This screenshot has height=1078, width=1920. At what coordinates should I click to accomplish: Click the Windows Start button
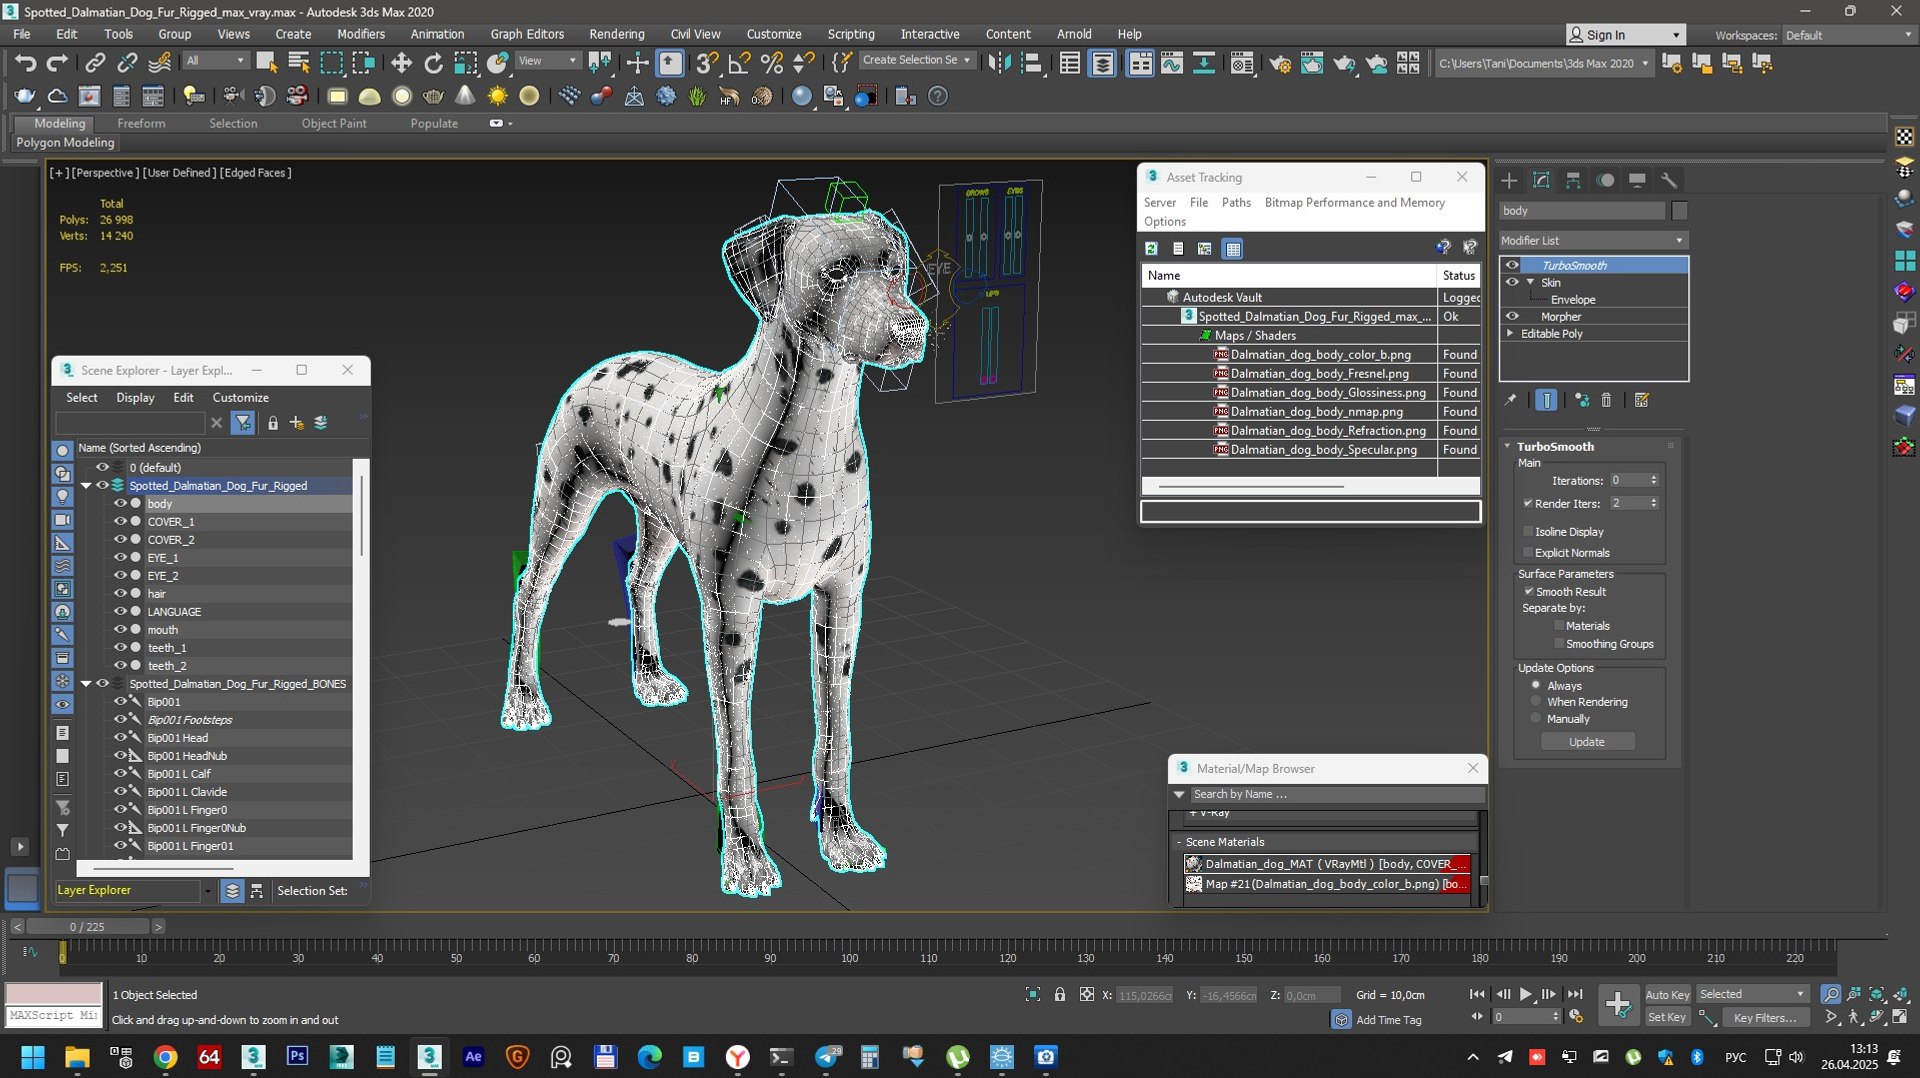coord(33,1057)
